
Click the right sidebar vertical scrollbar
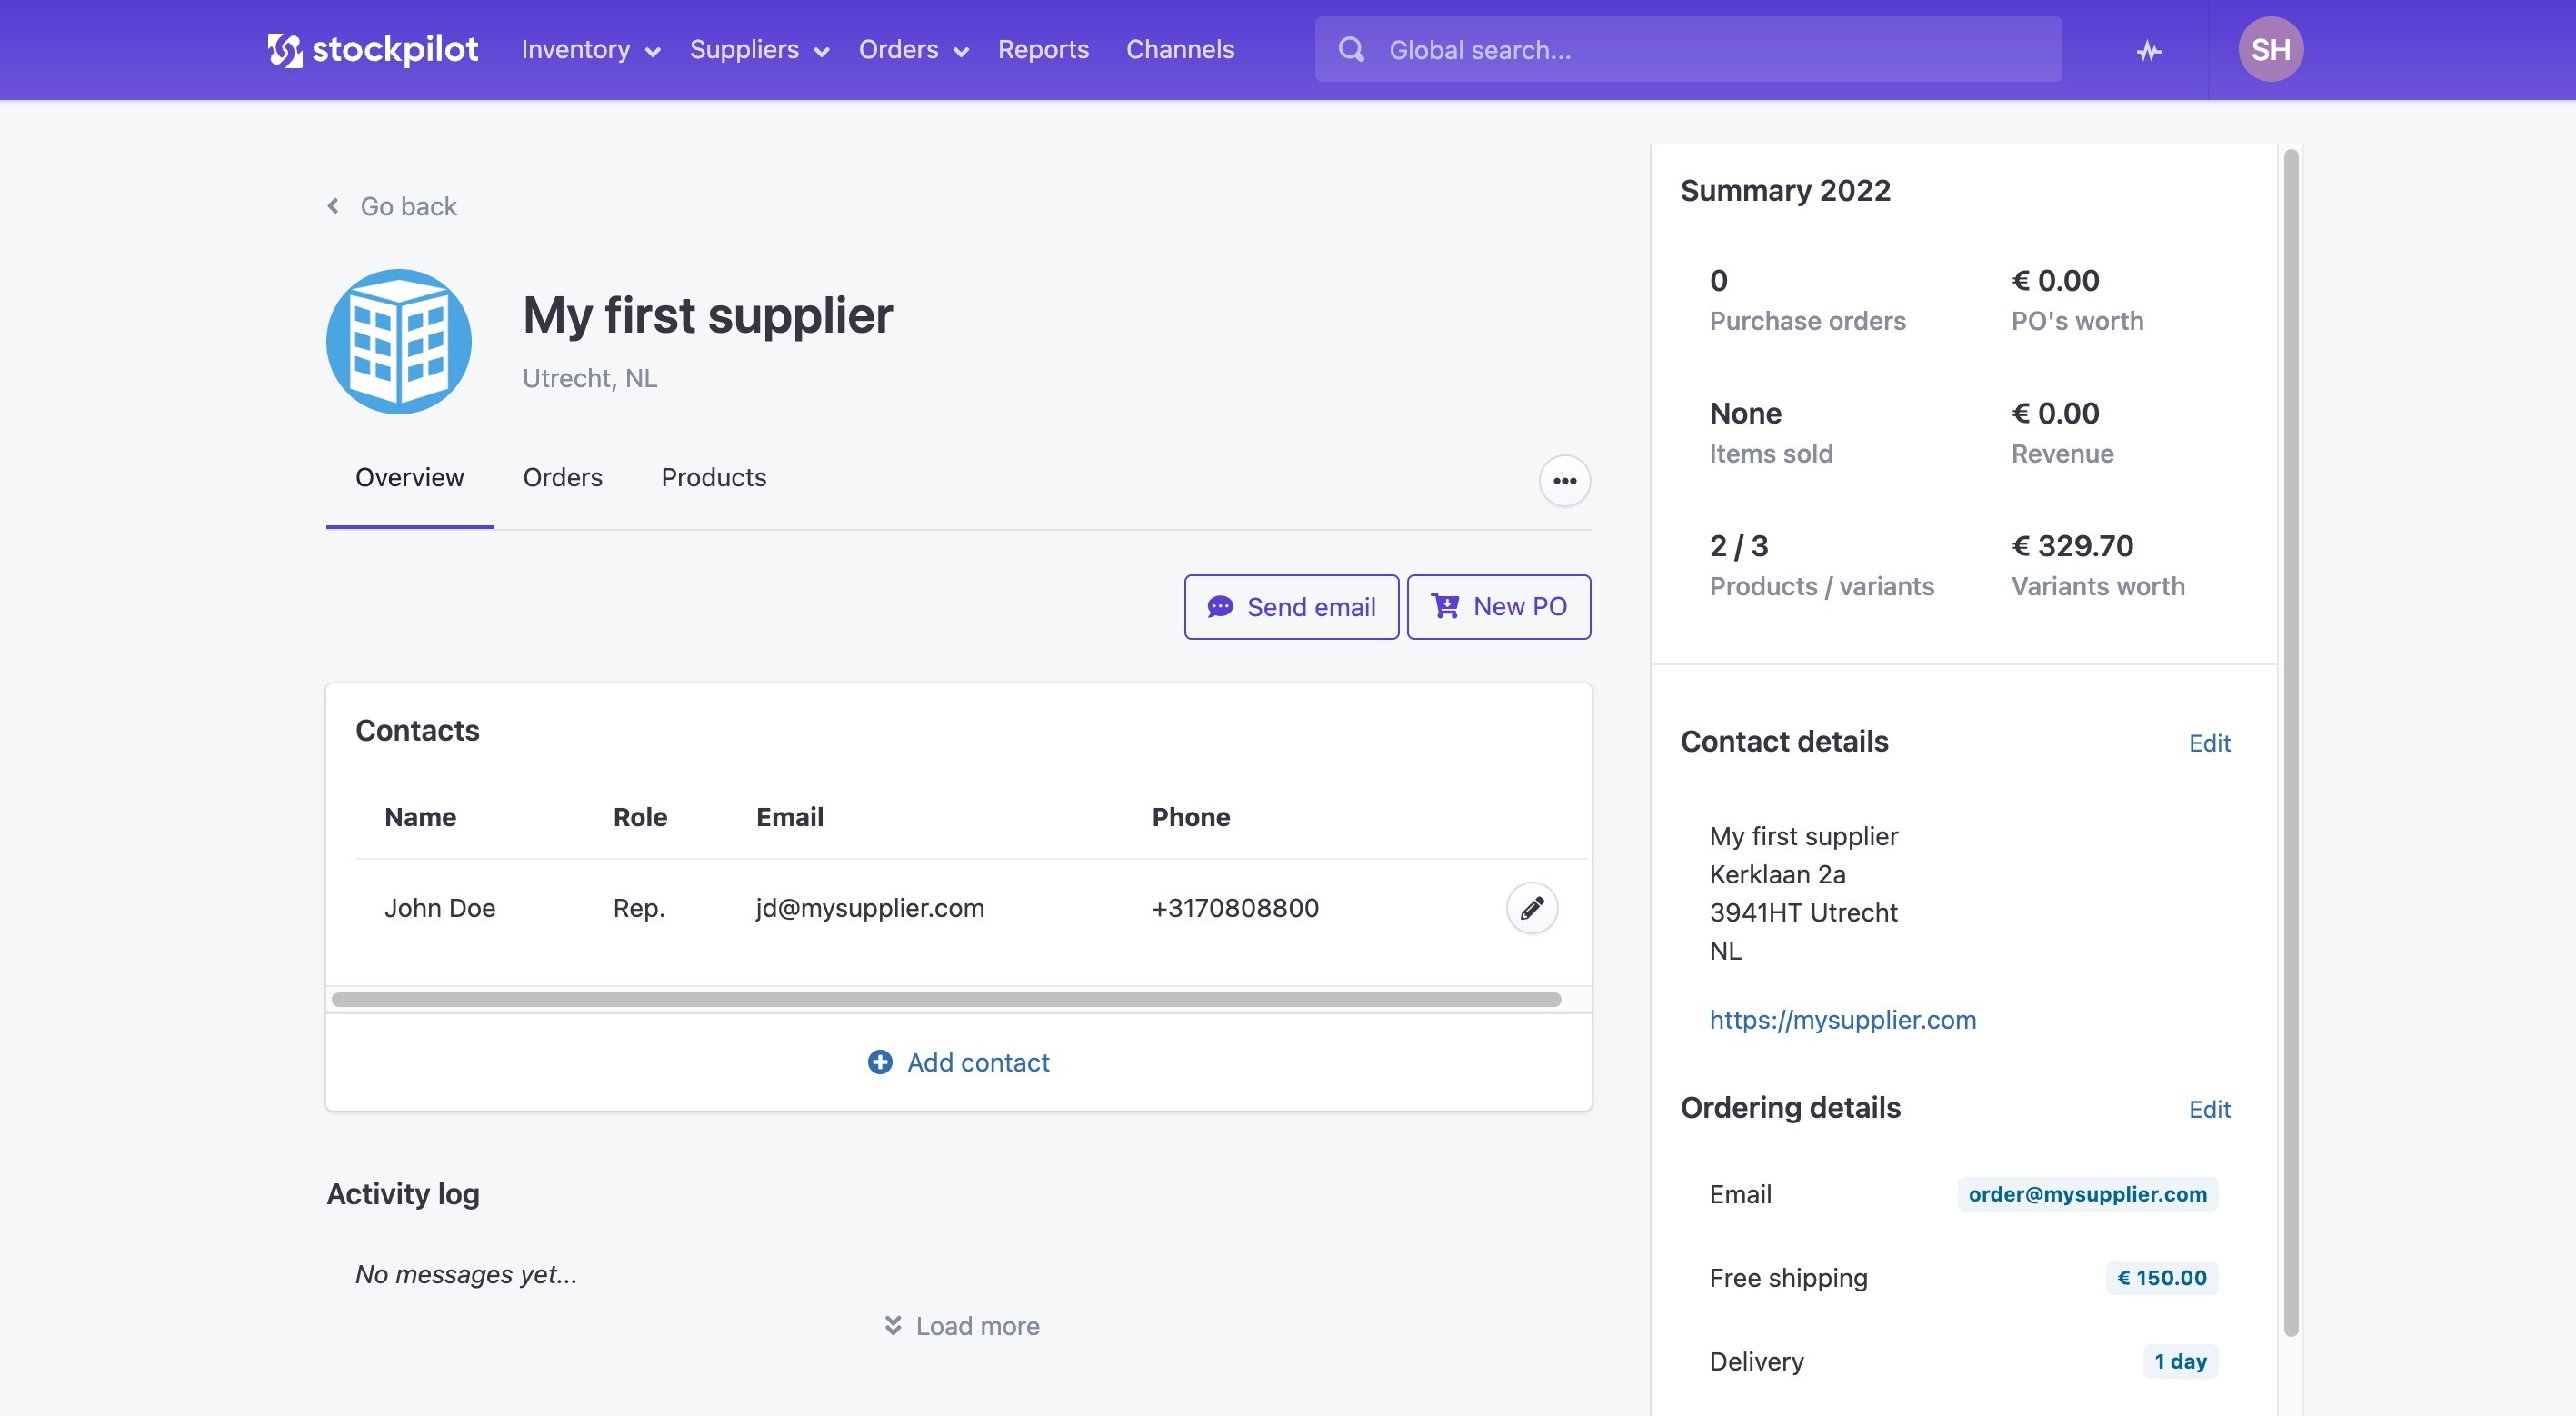click(2290, 742)
